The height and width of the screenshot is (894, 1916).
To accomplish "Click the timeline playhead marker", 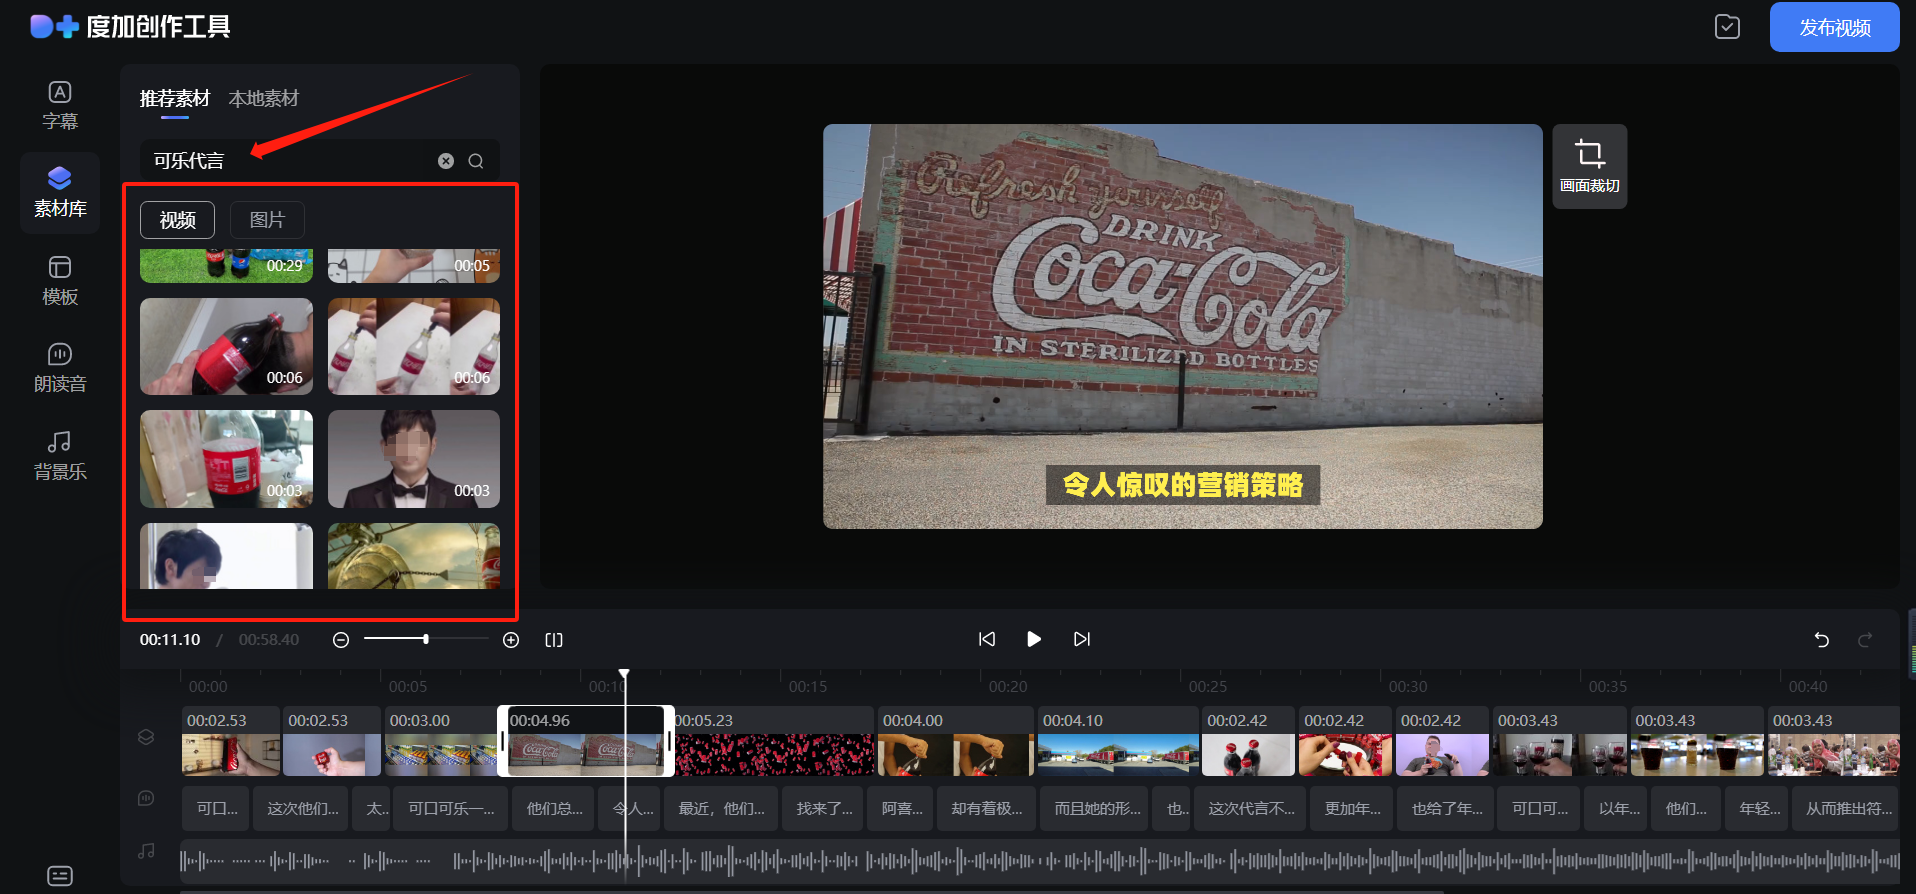I will tap(624, 675).
